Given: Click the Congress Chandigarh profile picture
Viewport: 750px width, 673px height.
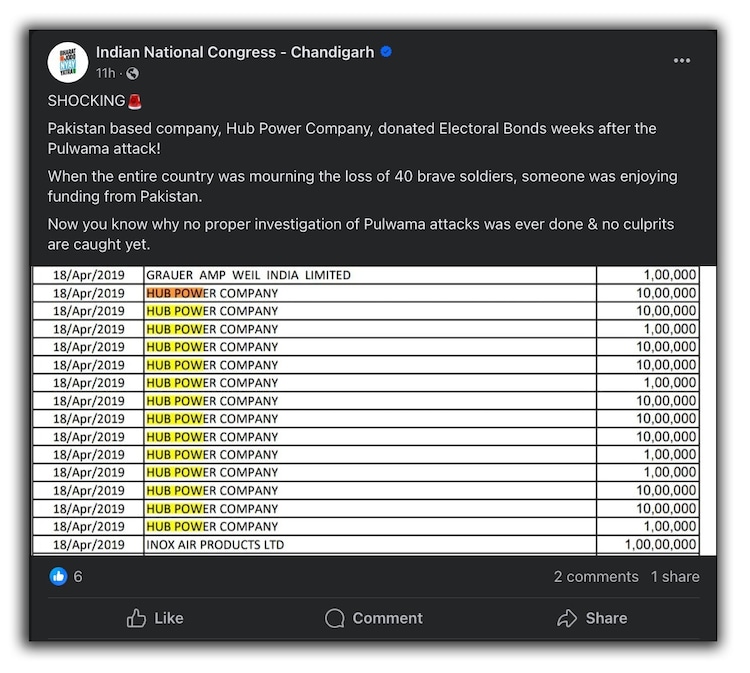Looking at the screenshot, I should click(68, 62).
